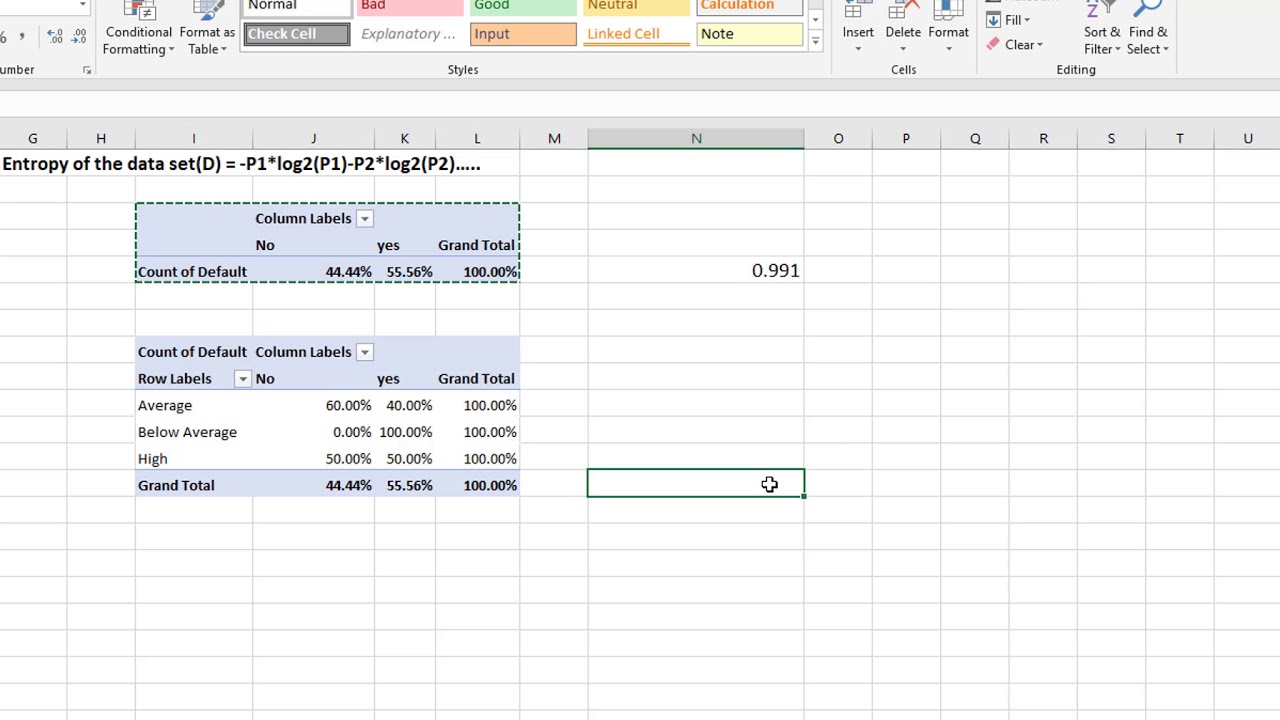
Task: Open the Clear dropdown
Action: point(1014,45)
